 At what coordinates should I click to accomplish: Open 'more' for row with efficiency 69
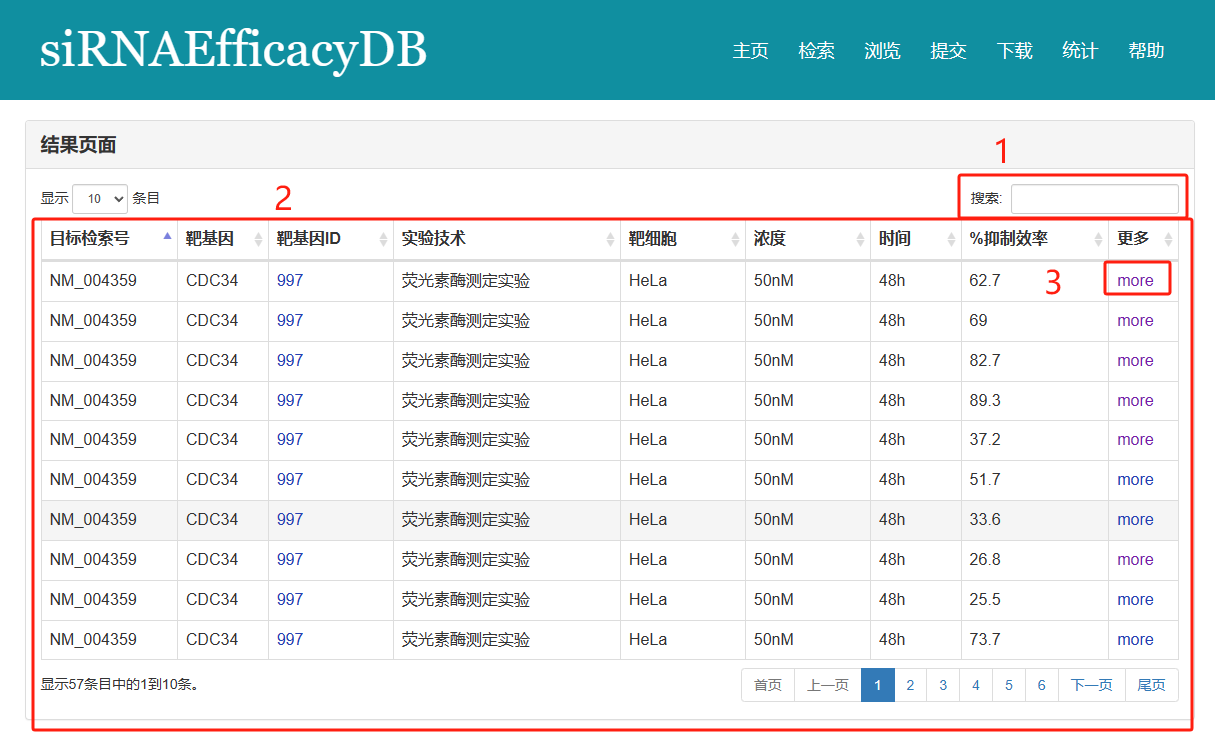click(x=1135, y=321)
